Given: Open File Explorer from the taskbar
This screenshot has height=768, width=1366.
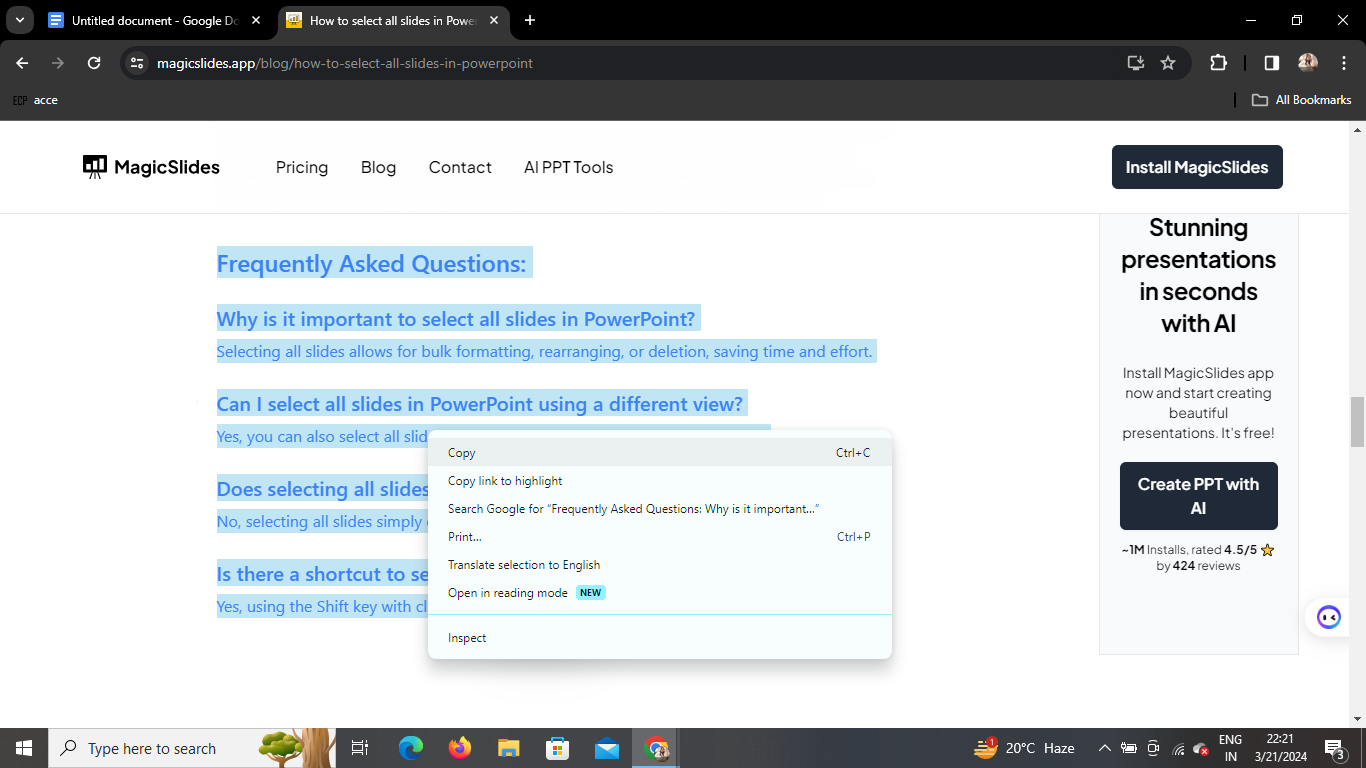Looking at the screenshot, I should [509, 748].
